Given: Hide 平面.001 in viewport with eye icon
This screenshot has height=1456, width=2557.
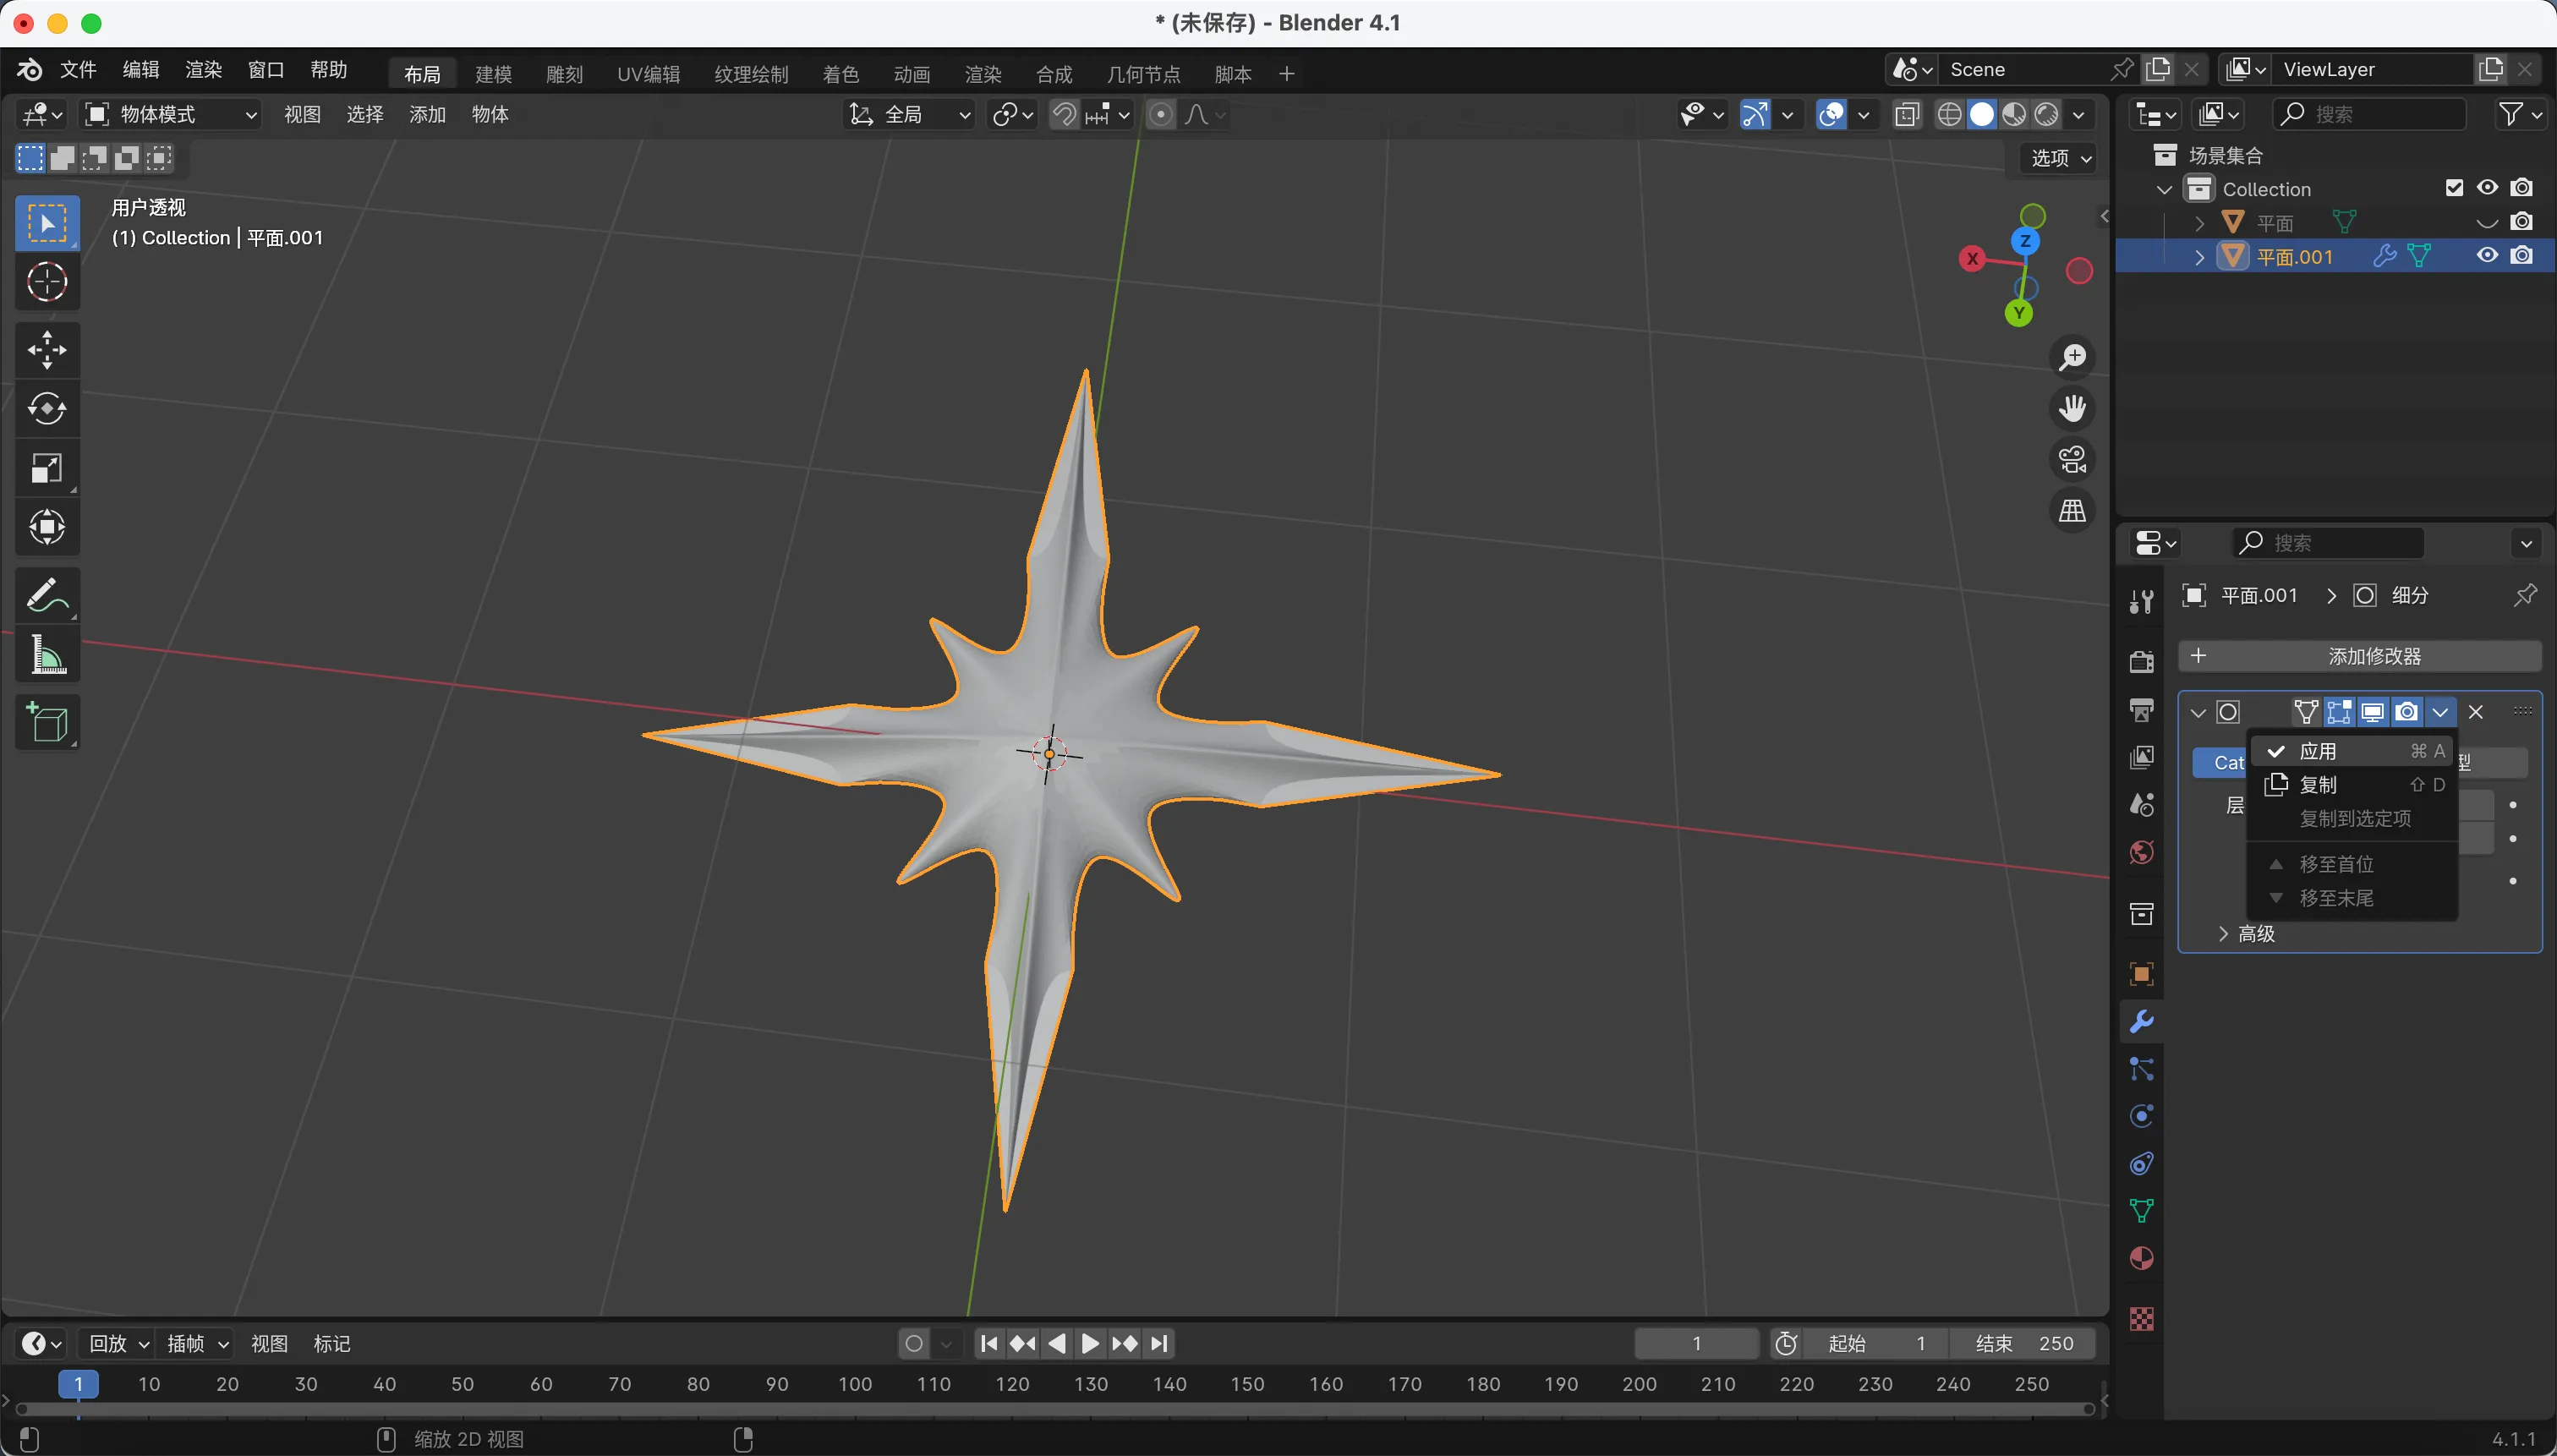Looking at the screenshot, I should coord(2487,256).
